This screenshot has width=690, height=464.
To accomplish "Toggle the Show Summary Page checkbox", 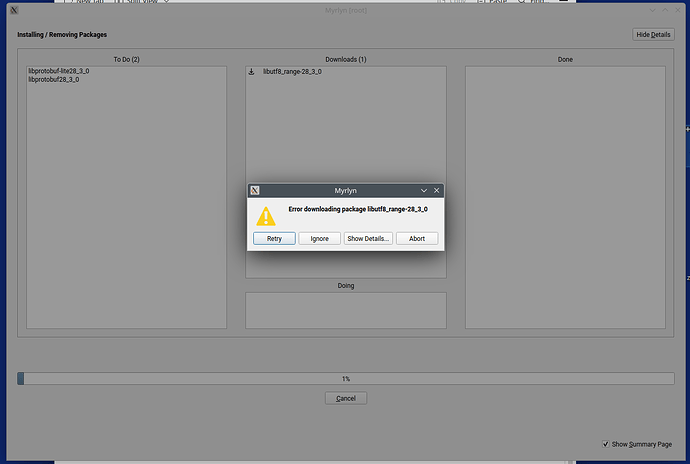I will click(606, 444).
